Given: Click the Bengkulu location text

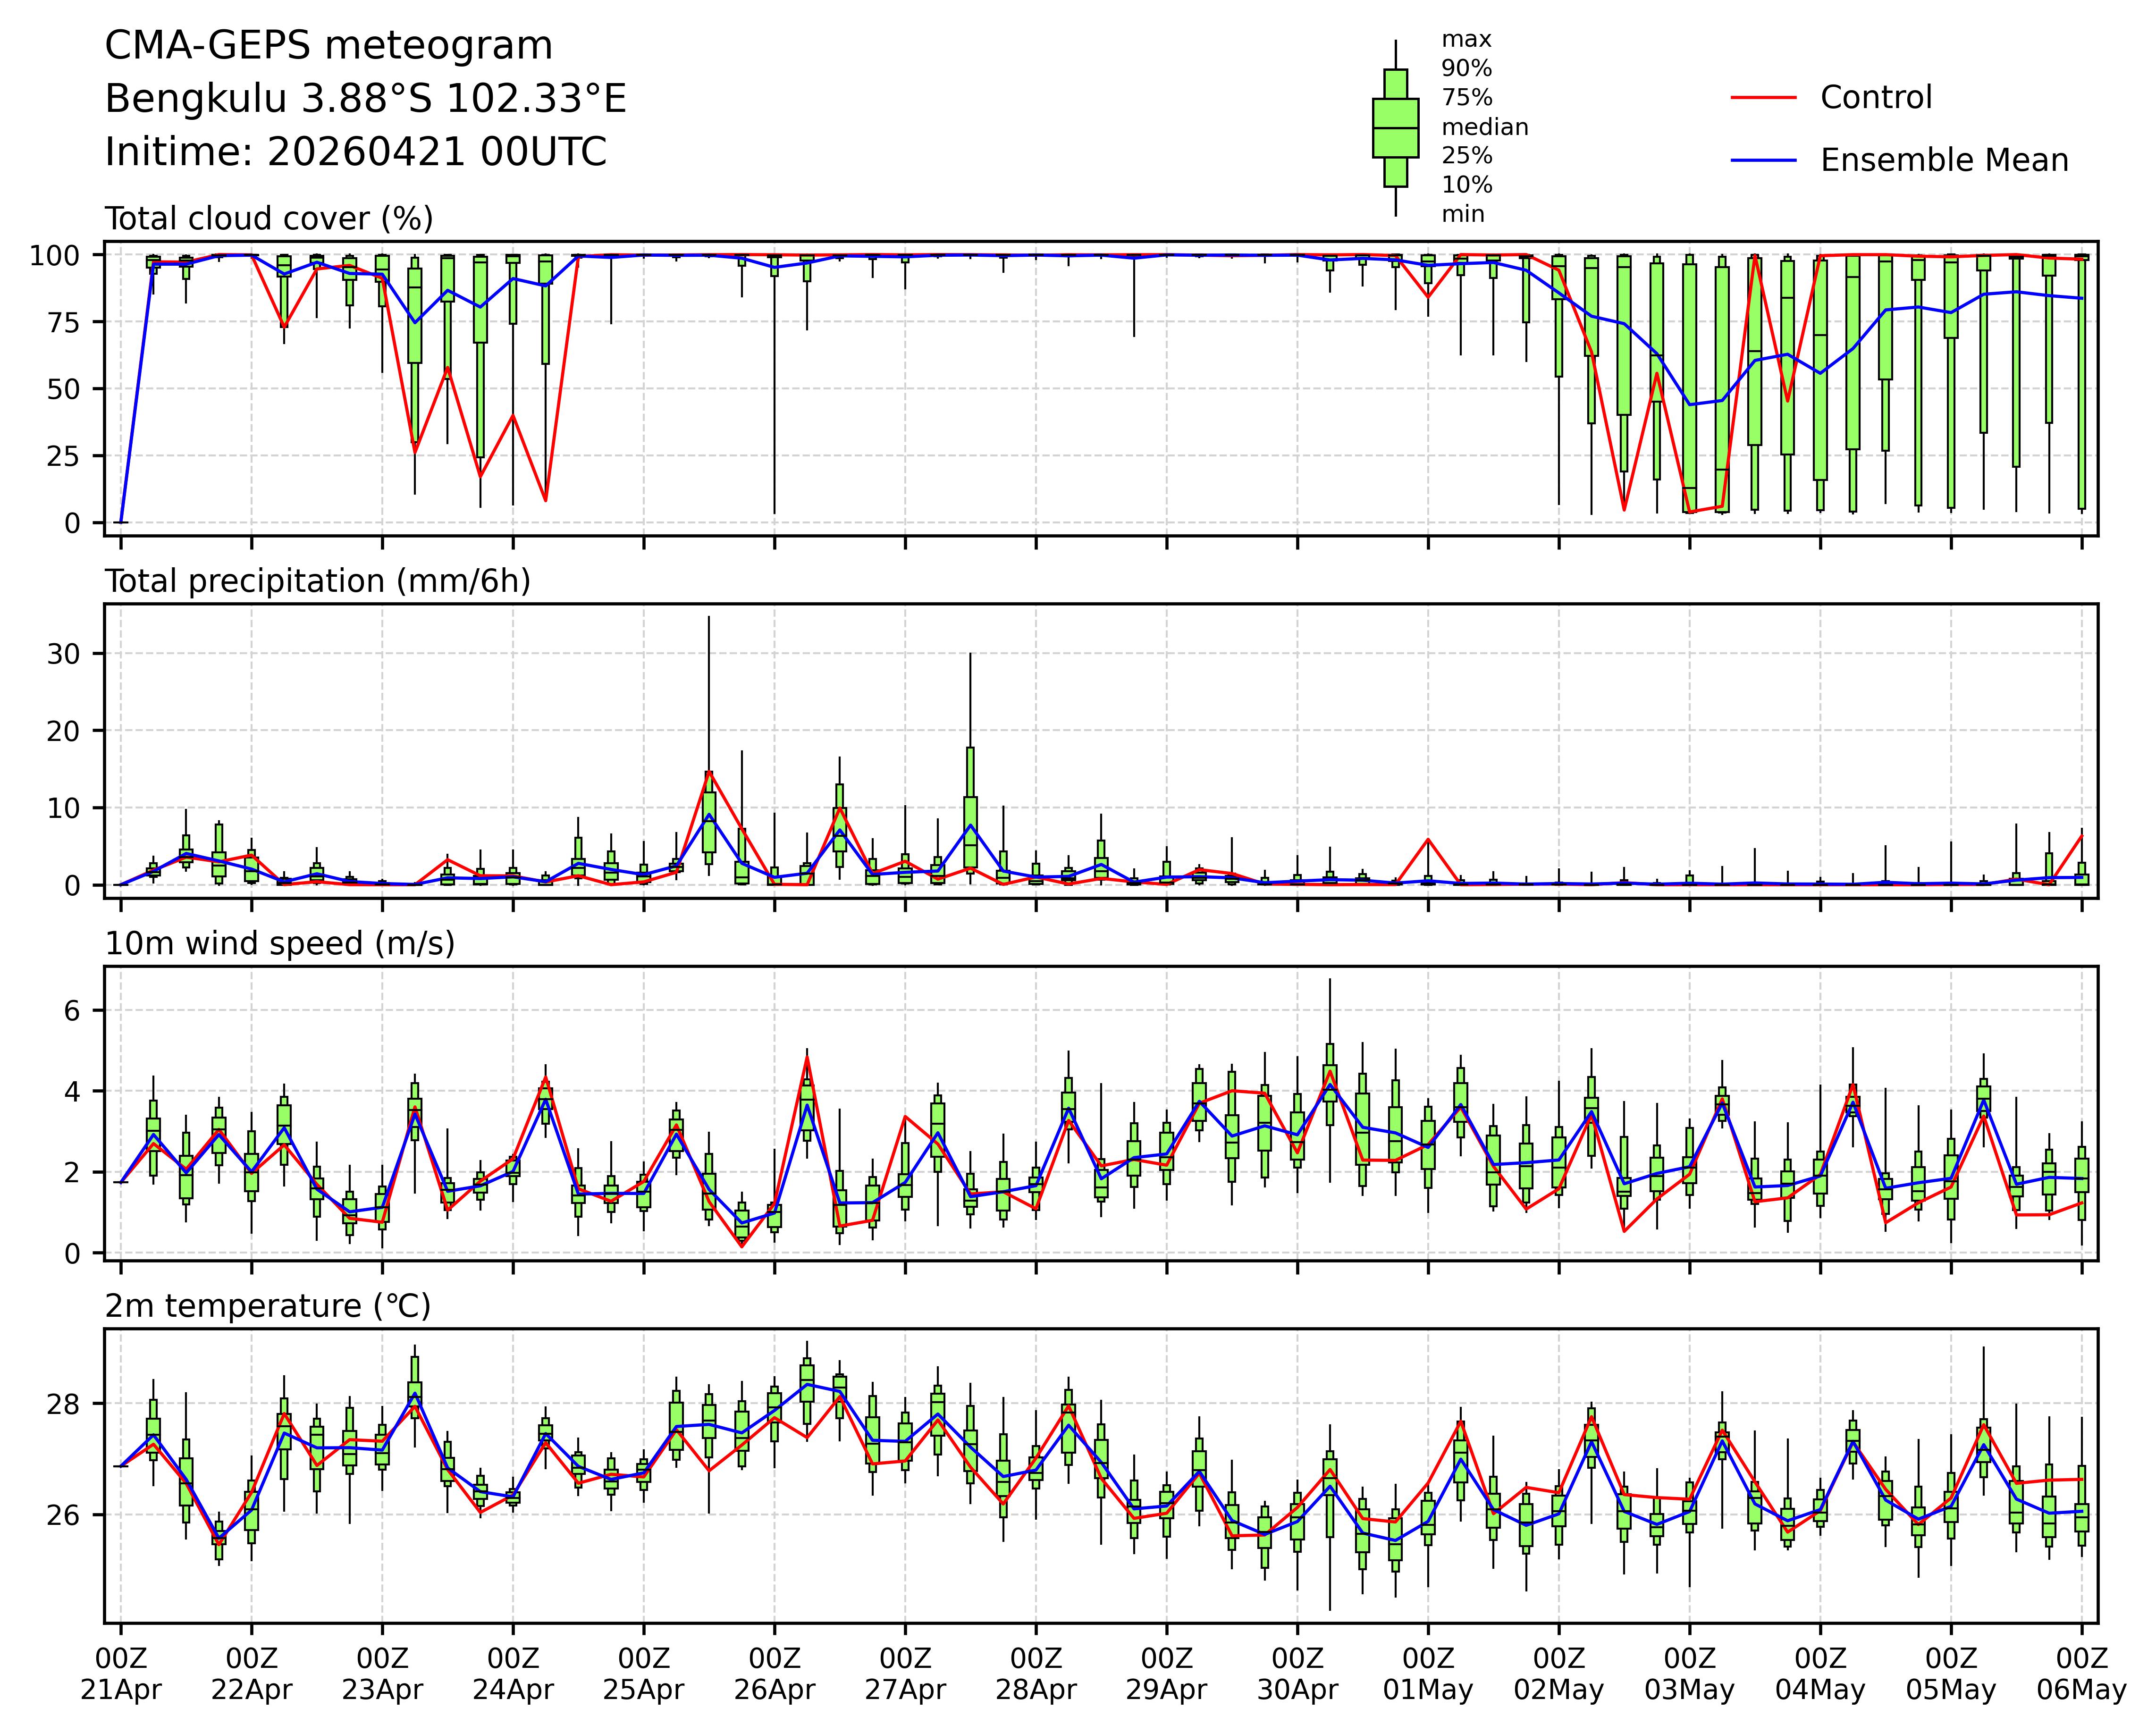Looking at the screenshot, I should tap(365, 99).
